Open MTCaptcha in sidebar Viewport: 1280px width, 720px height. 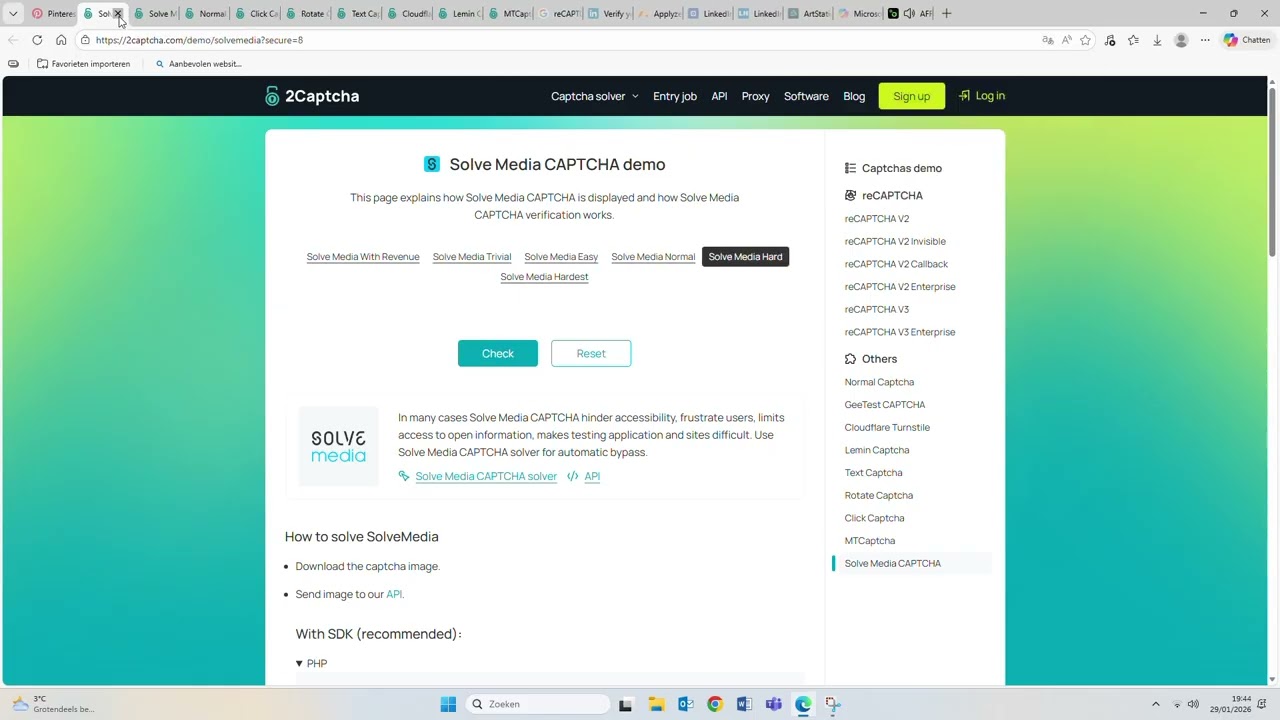pos(870,541)
